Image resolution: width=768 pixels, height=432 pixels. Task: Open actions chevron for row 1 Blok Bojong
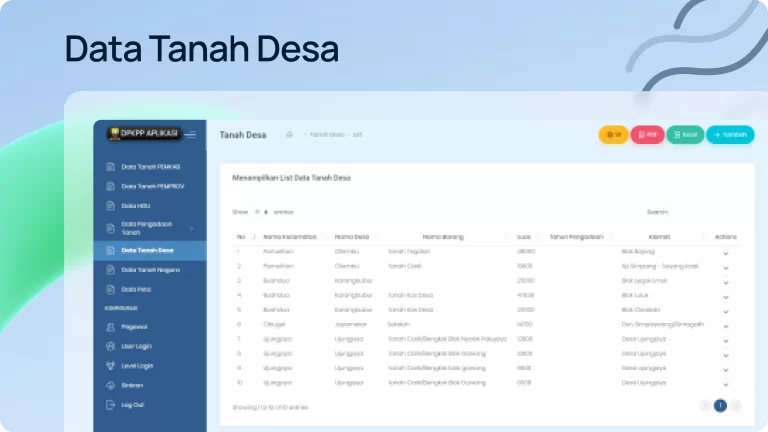tap(726, 253)
